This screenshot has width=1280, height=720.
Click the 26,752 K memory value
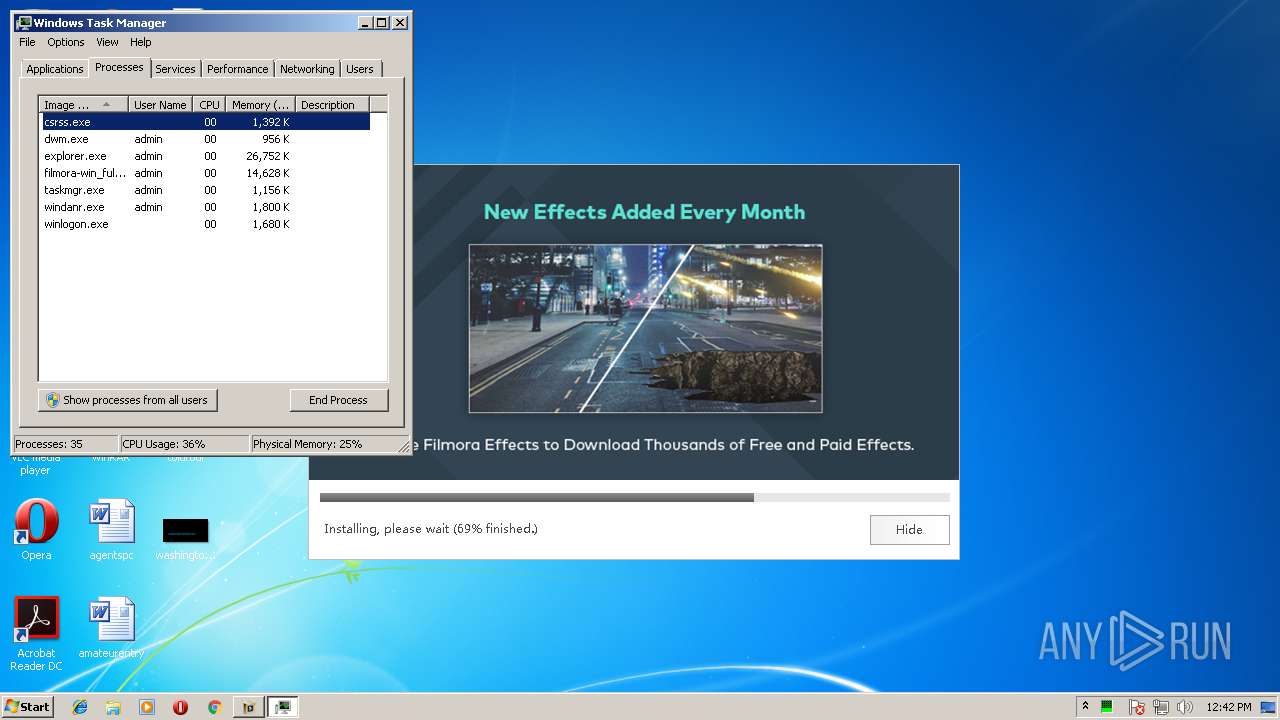[268, 156]
